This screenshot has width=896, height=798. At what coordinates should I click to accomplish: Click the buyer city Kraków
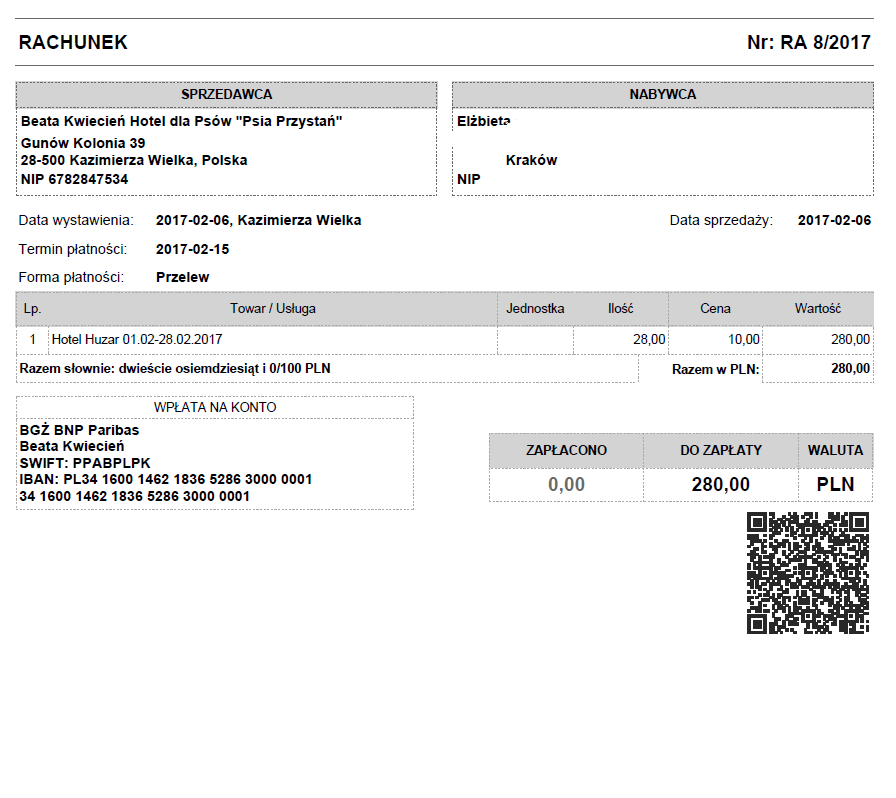point(531,160)
